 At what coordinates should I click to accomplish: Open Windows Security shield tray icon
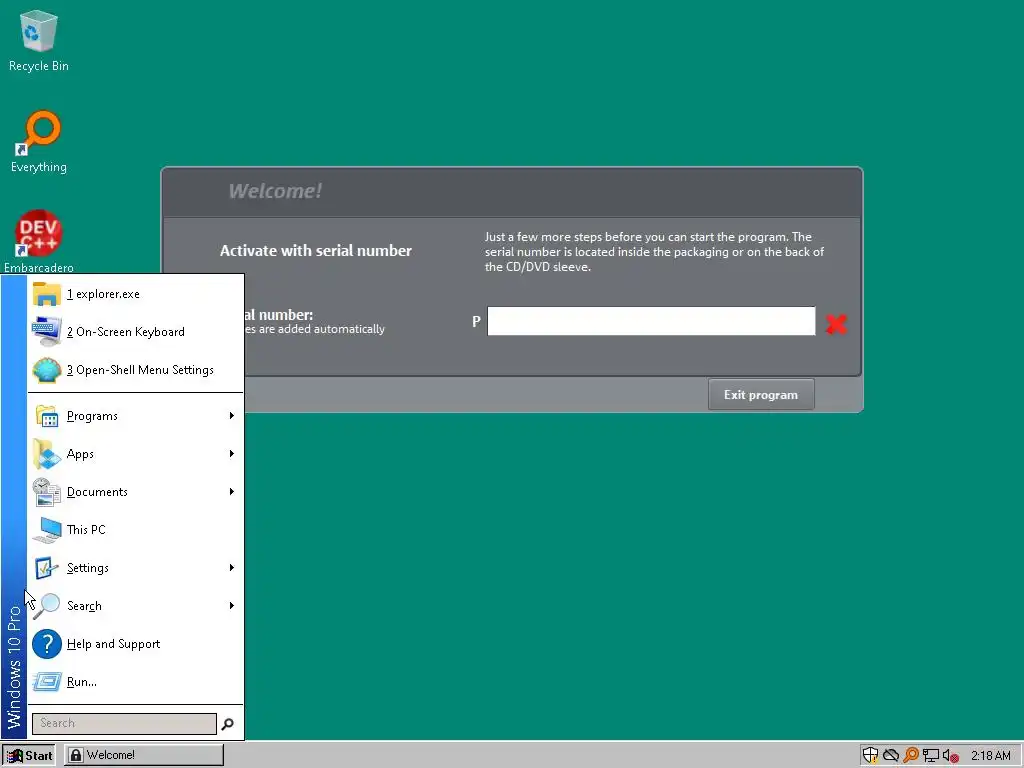[x=870, y=755]
